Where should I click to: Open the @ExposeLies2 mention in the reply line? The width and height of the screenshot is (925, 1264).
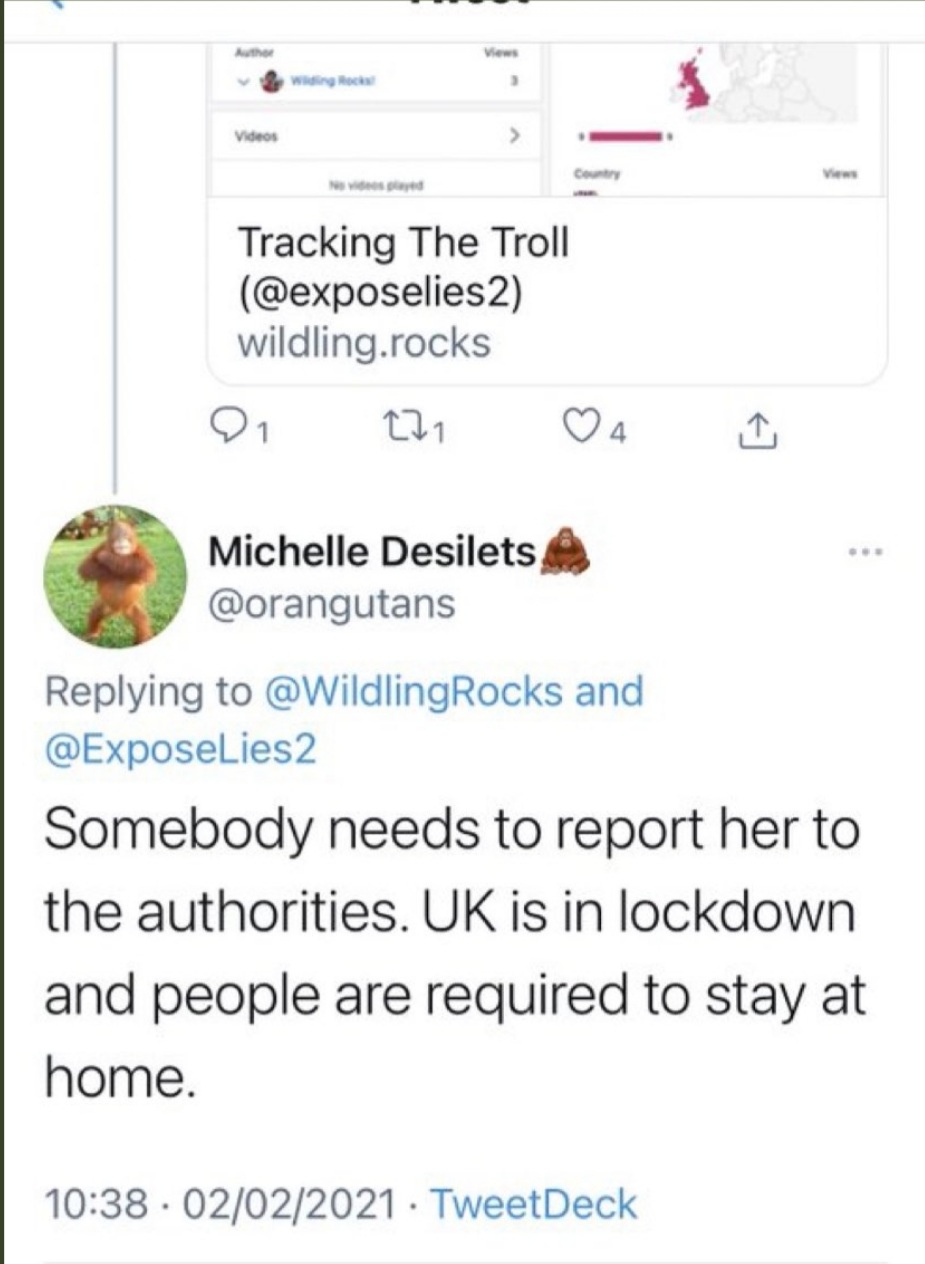click(180, 748)
